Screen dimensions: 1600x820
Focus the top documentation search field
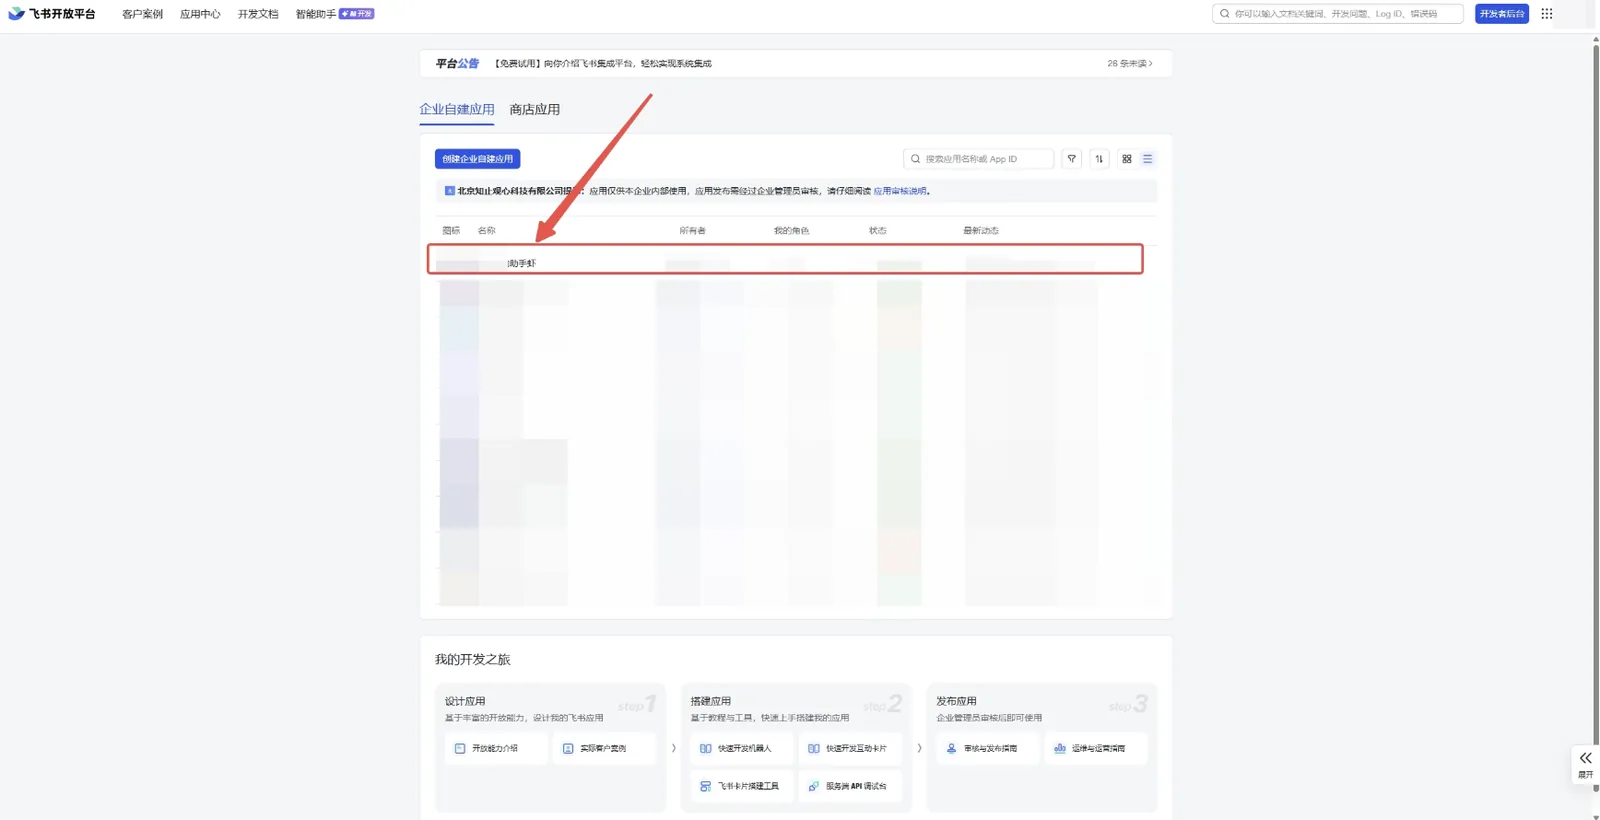point(1338,14)
